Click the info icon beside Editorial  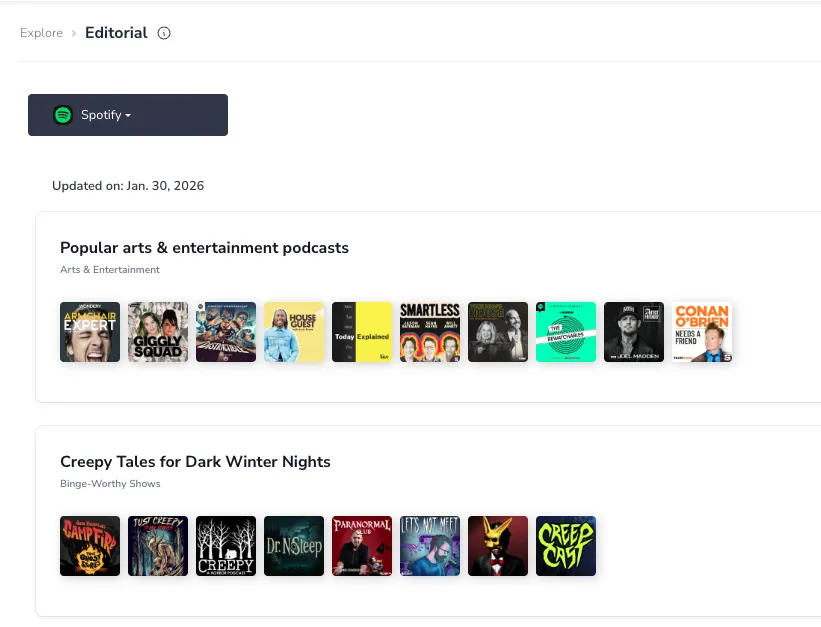(164, 33)
